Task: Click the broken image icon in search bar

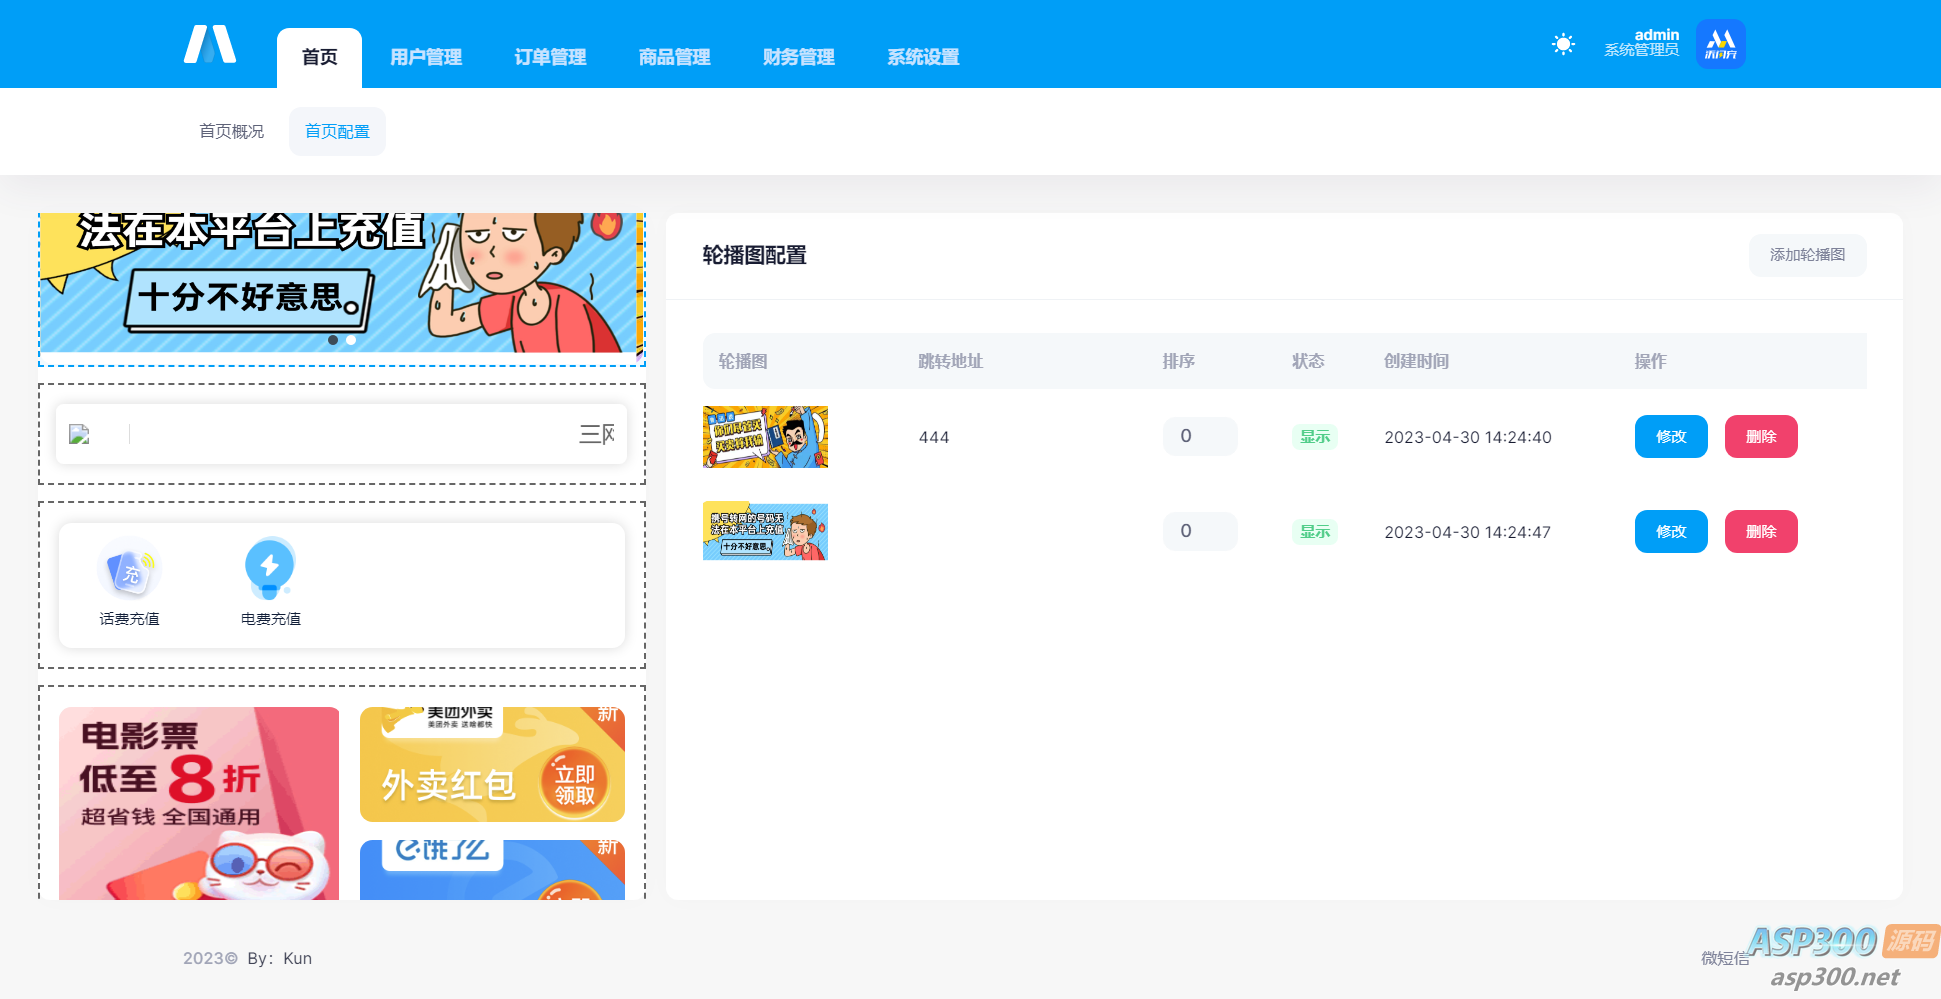Action: point(79,434)
